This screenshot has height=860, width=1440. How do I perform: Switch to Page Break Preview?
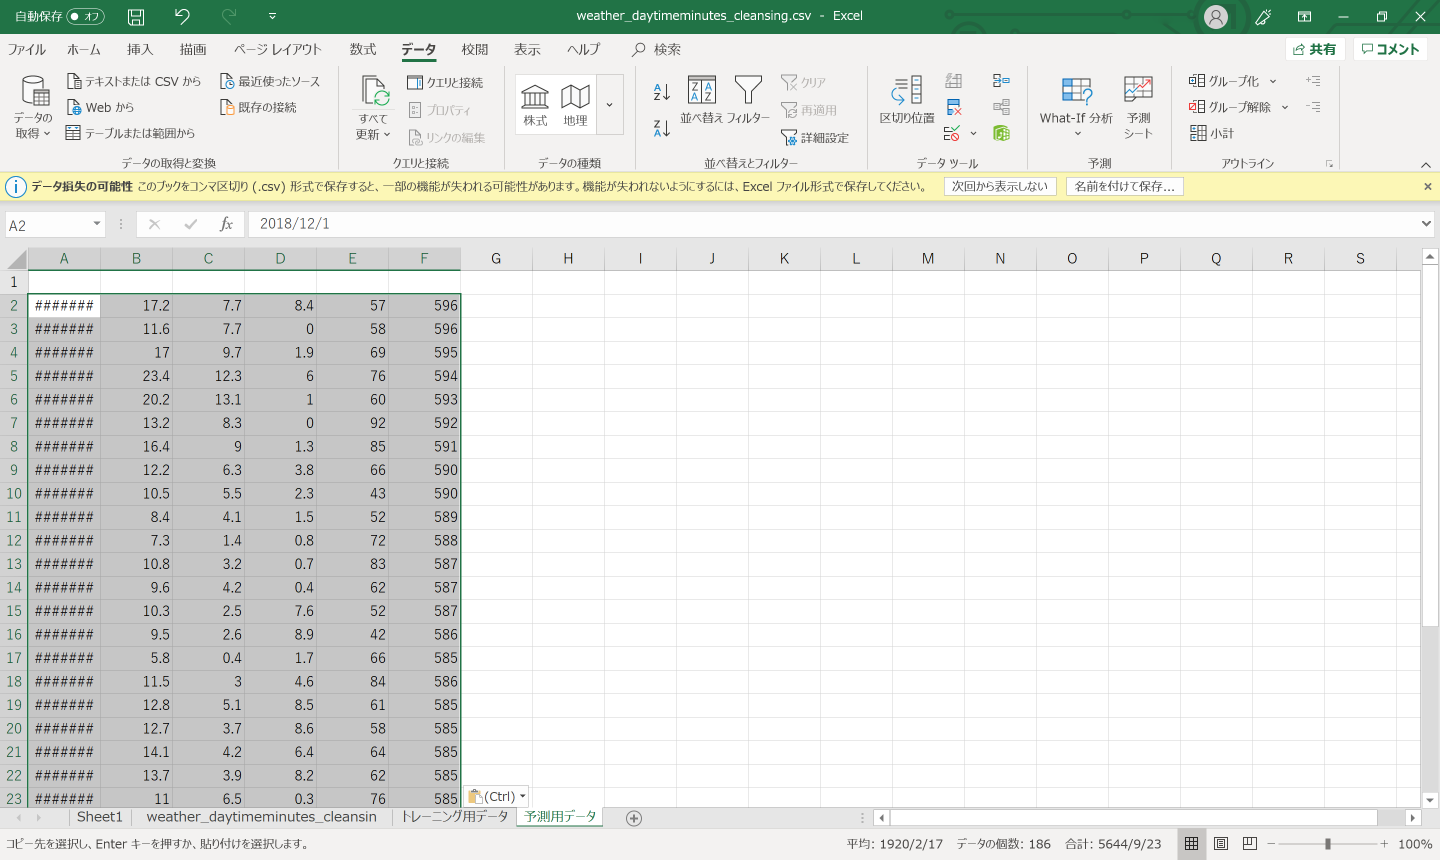[1250, 844]
